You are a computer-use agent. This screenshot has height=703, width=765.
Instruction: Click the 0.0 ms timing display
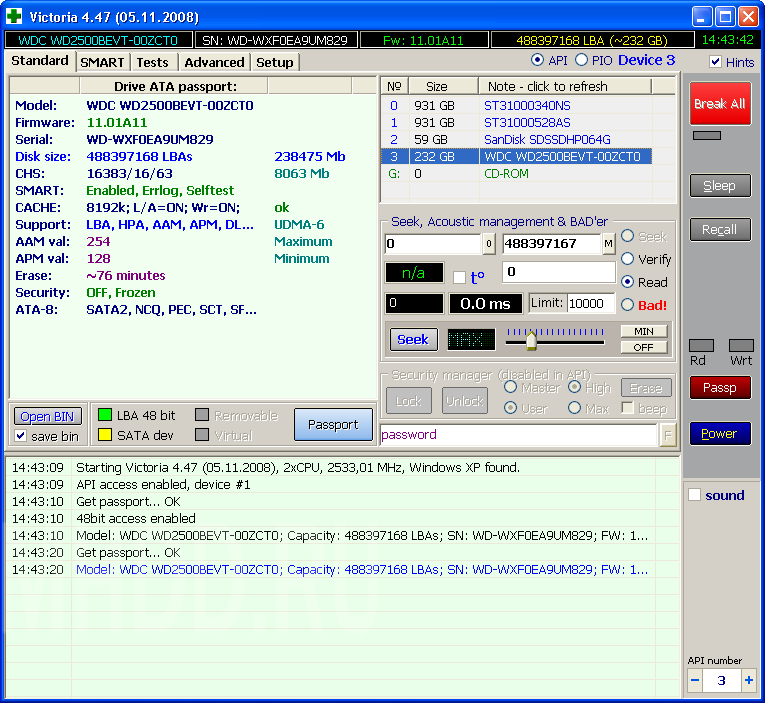tap(485, 303)
